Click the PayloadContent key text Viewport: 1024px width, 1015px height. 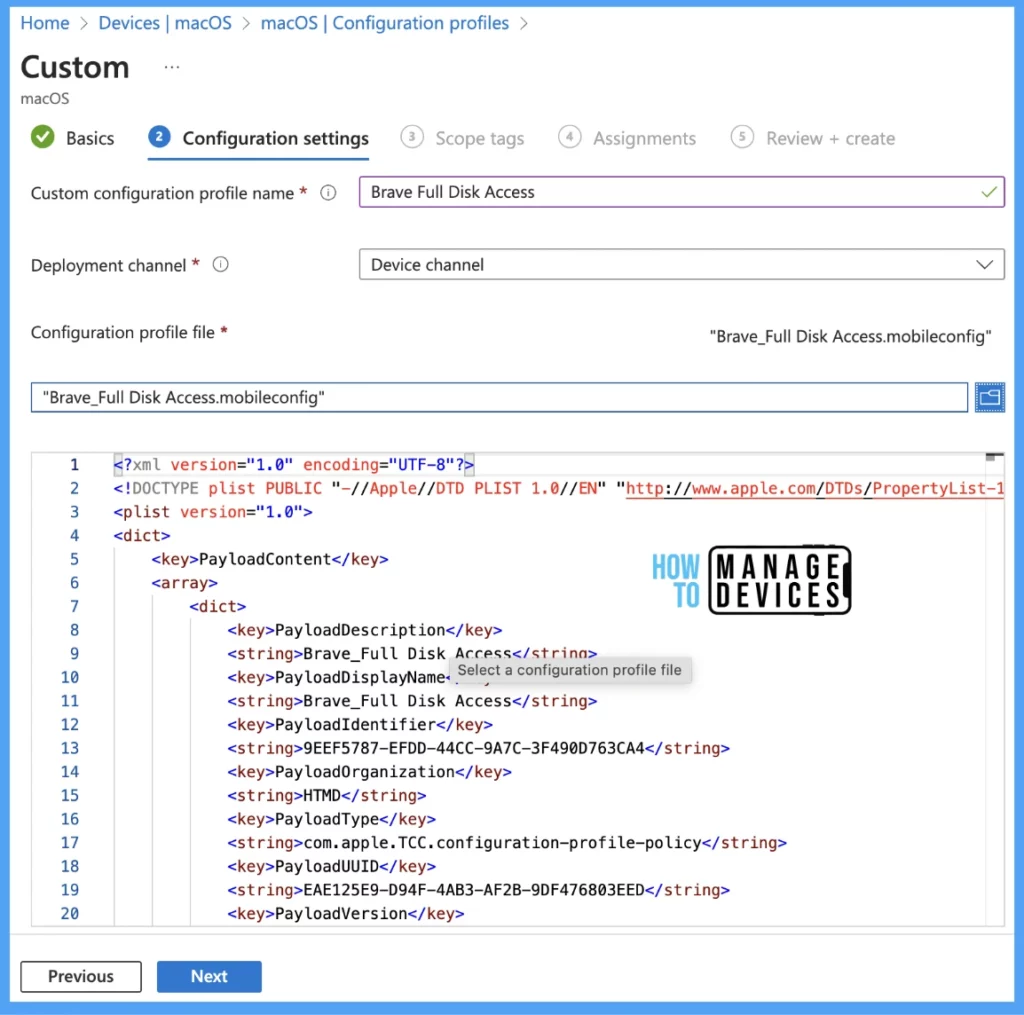tap(265, 559)
